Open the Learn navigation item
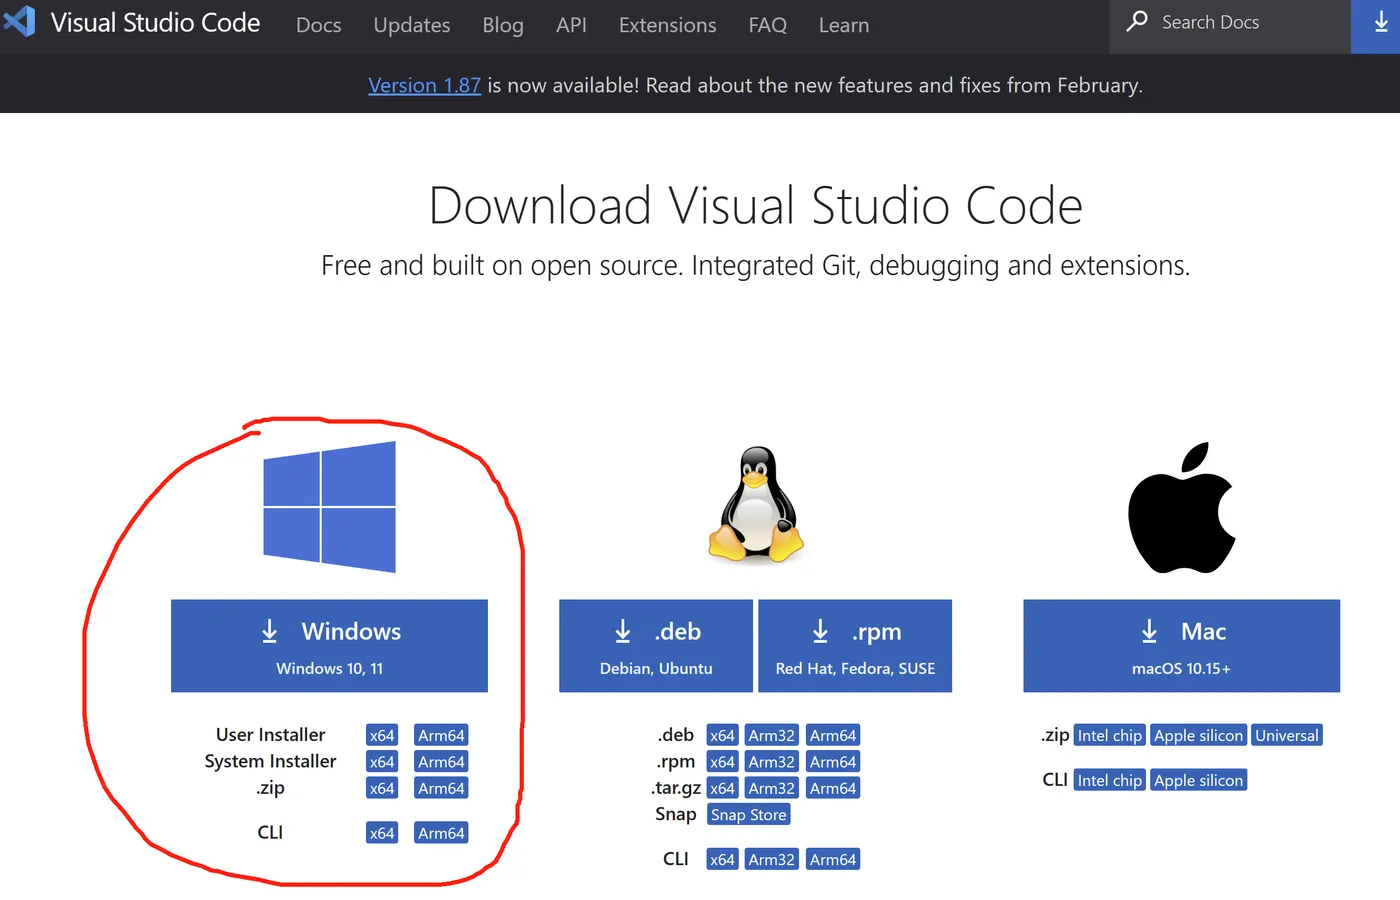The image size is (1400, 900). tap(843, 25)
